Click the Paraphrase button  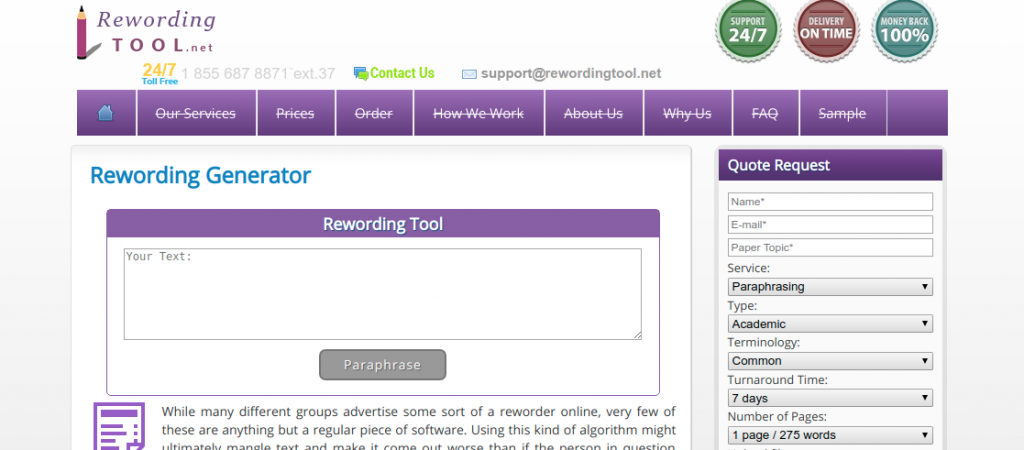(383, 364)
